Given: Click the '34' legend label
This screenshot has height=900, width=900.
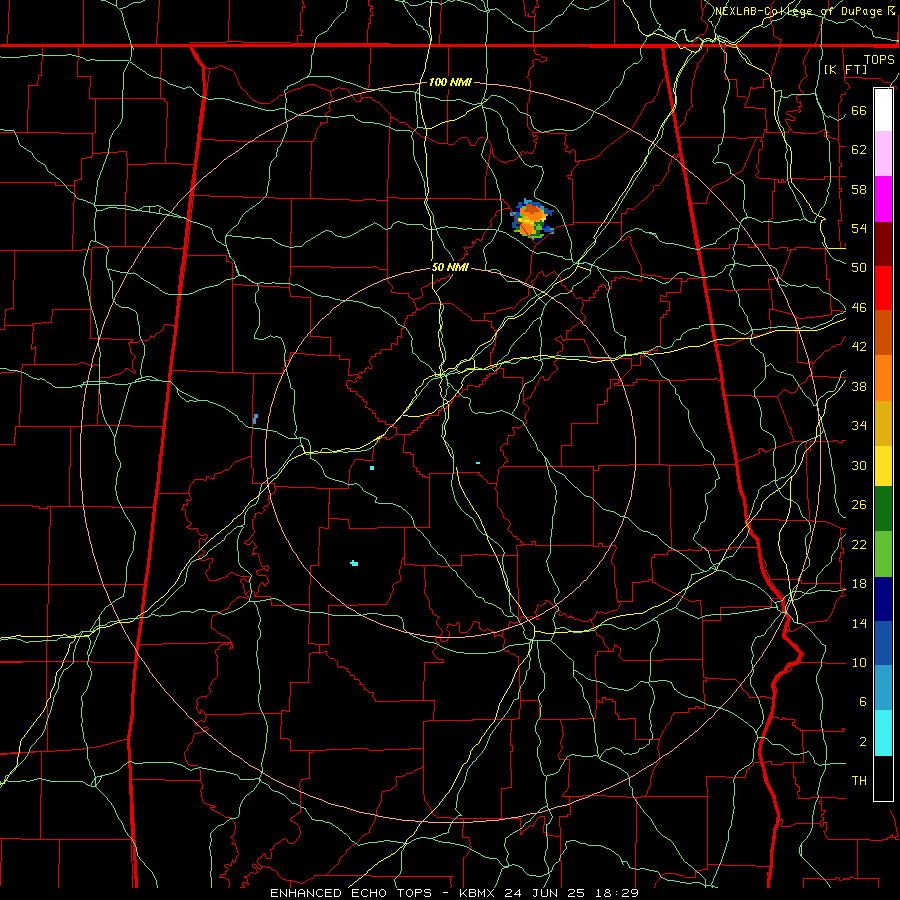Looking at the screenshot, I should 859,426.
